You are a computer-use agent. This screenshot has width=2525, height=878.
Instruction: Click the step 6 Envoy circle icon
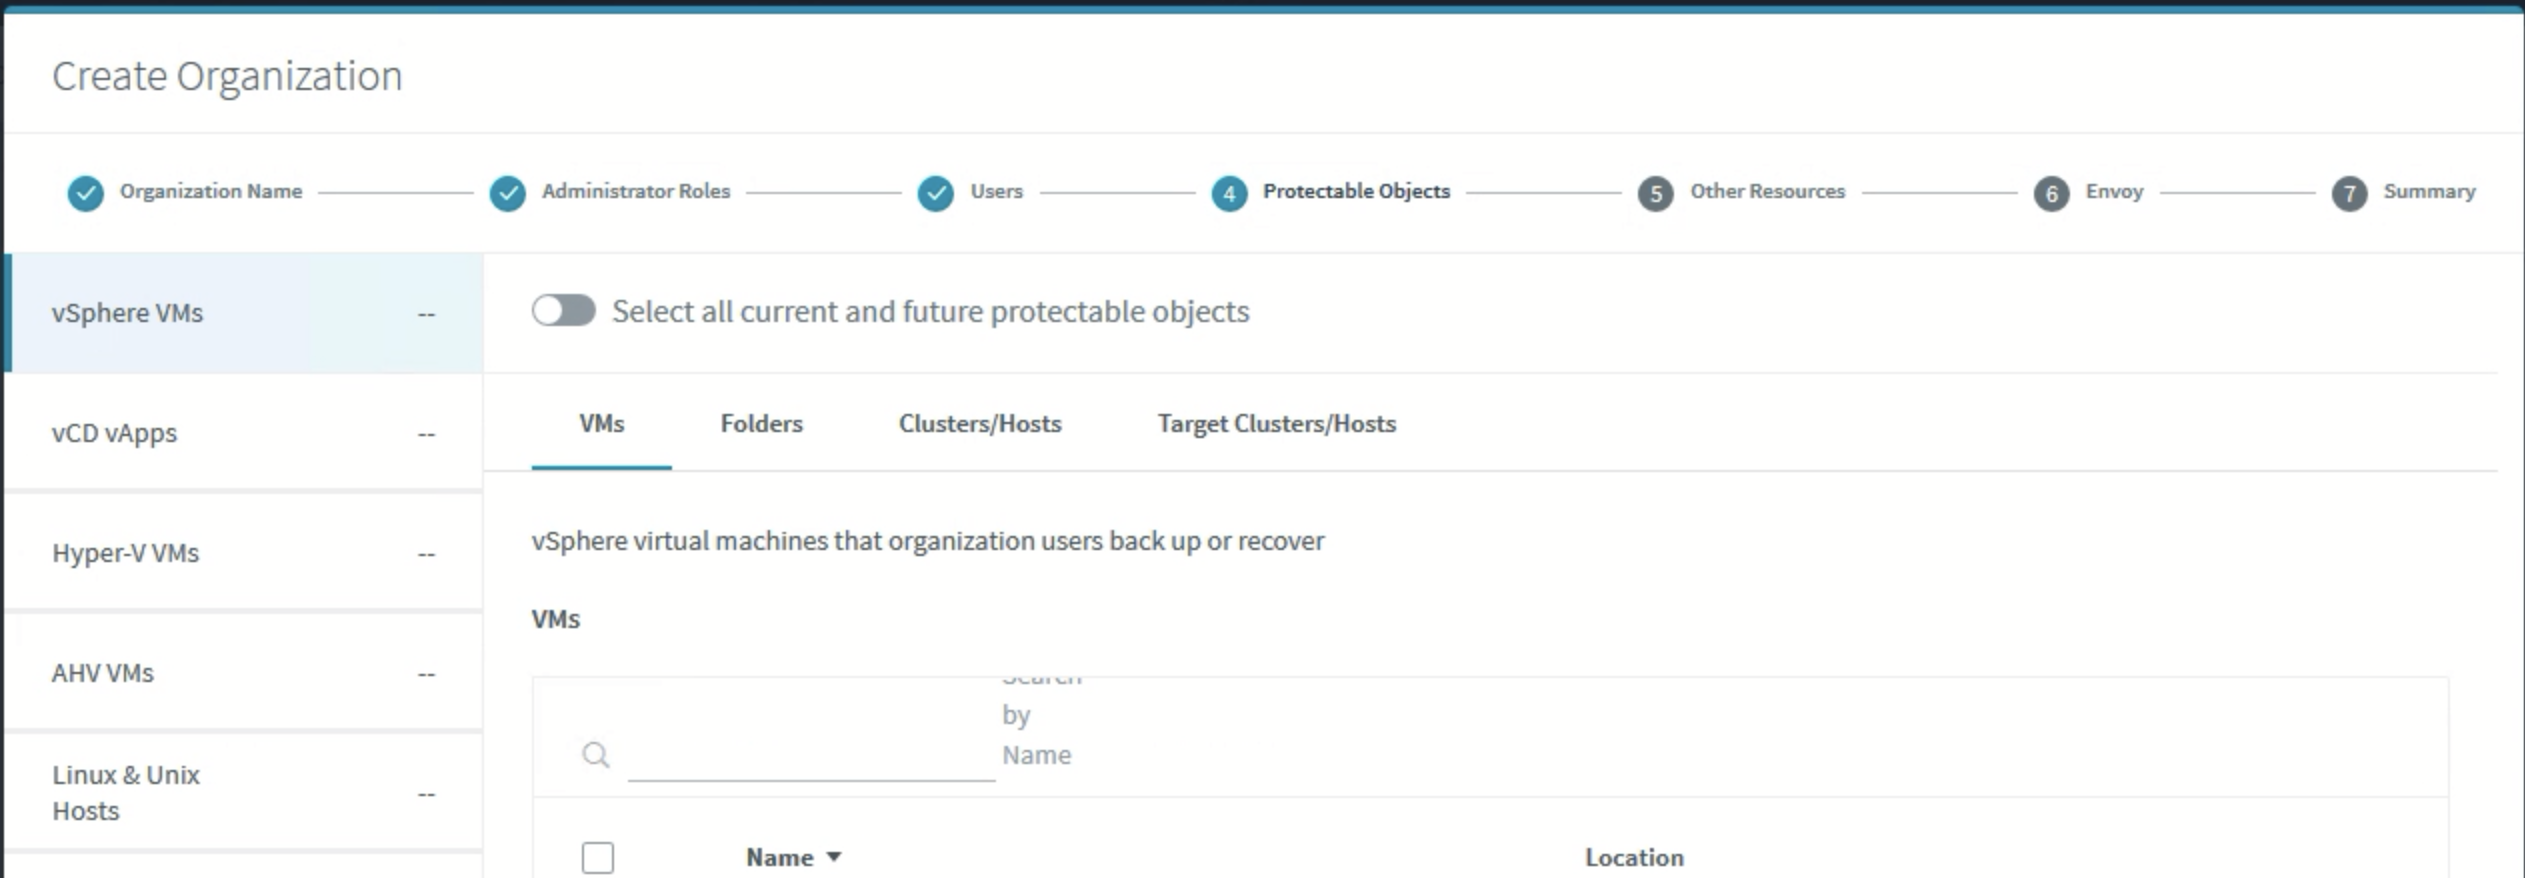click(2051, 193)
